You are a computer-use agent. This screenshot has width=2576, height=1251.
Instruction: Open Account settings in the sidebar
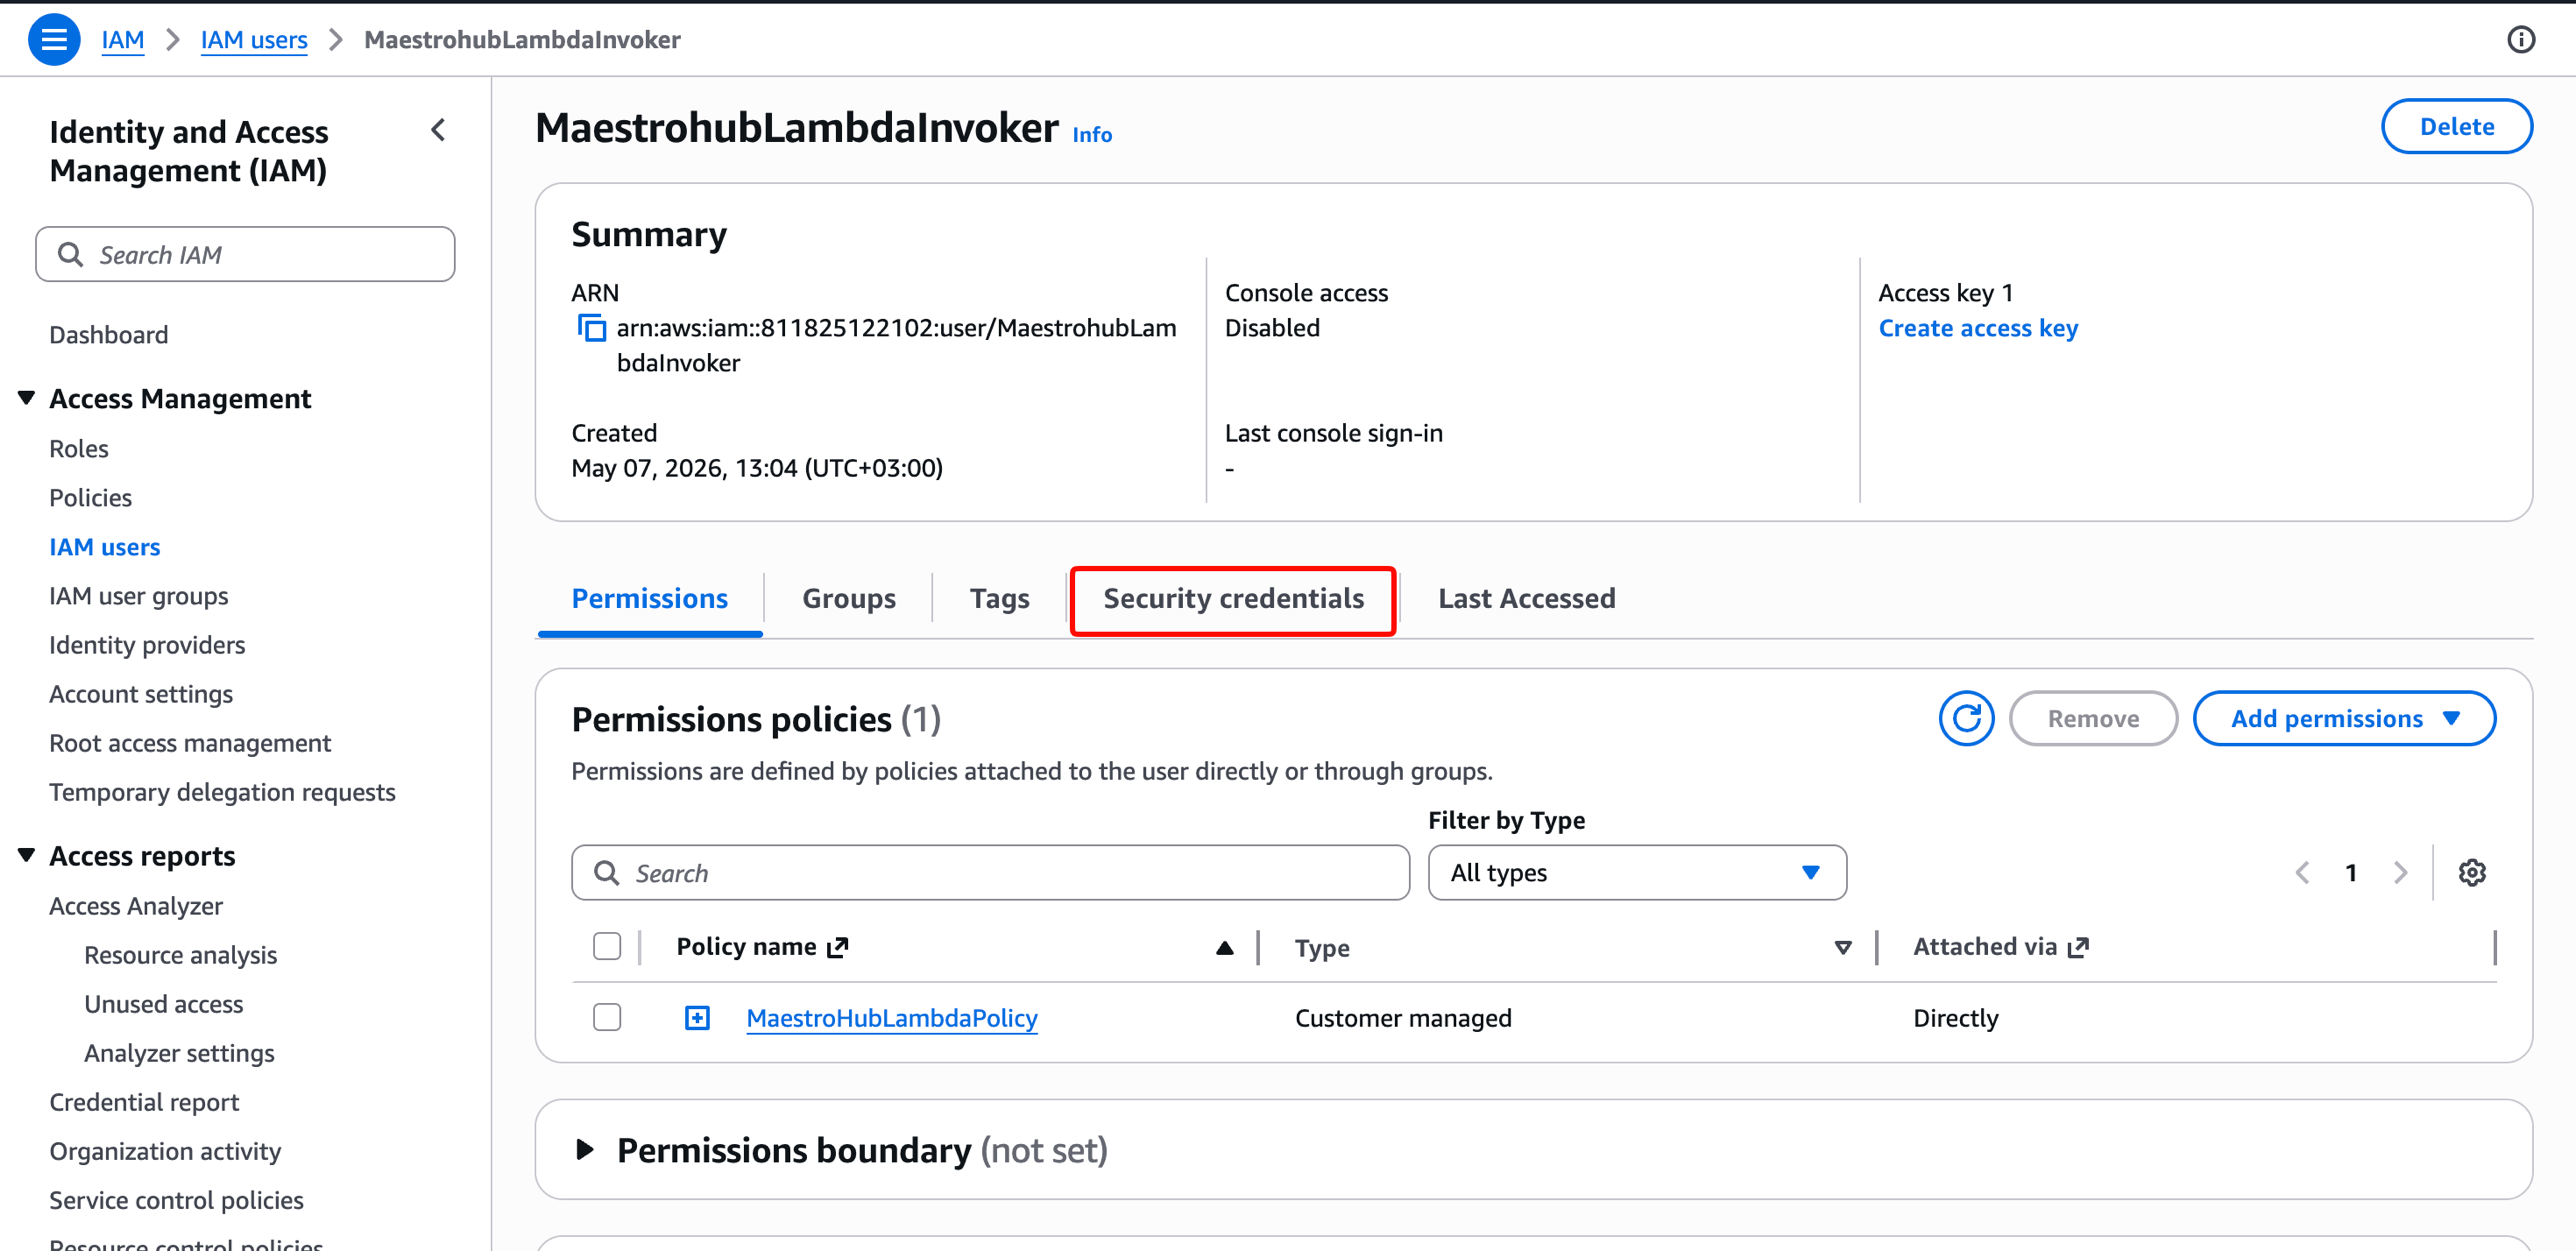[140, 693]
